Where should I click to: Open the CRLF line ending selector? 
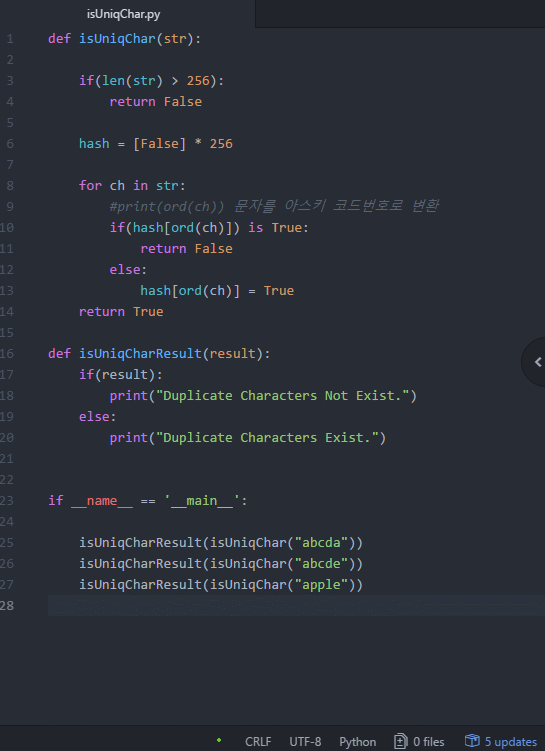click(258, 741)
